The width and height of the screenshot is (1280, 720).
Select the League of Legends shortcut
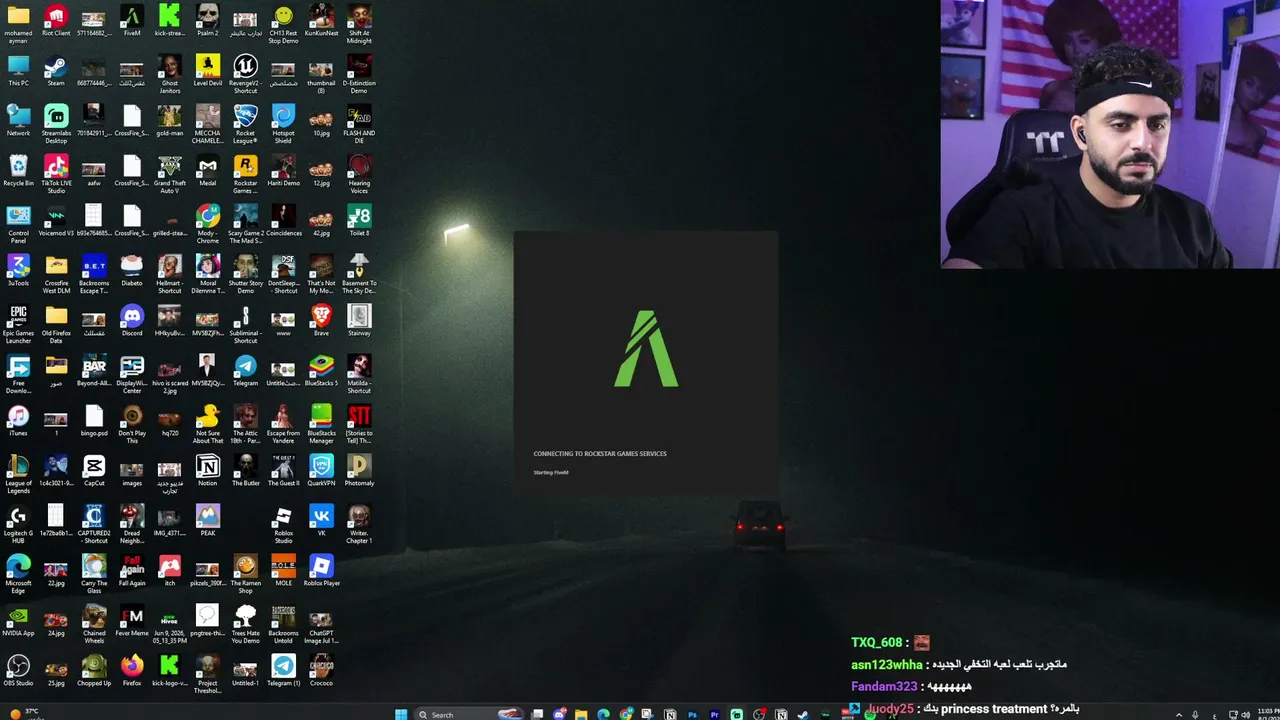(18, 475)
